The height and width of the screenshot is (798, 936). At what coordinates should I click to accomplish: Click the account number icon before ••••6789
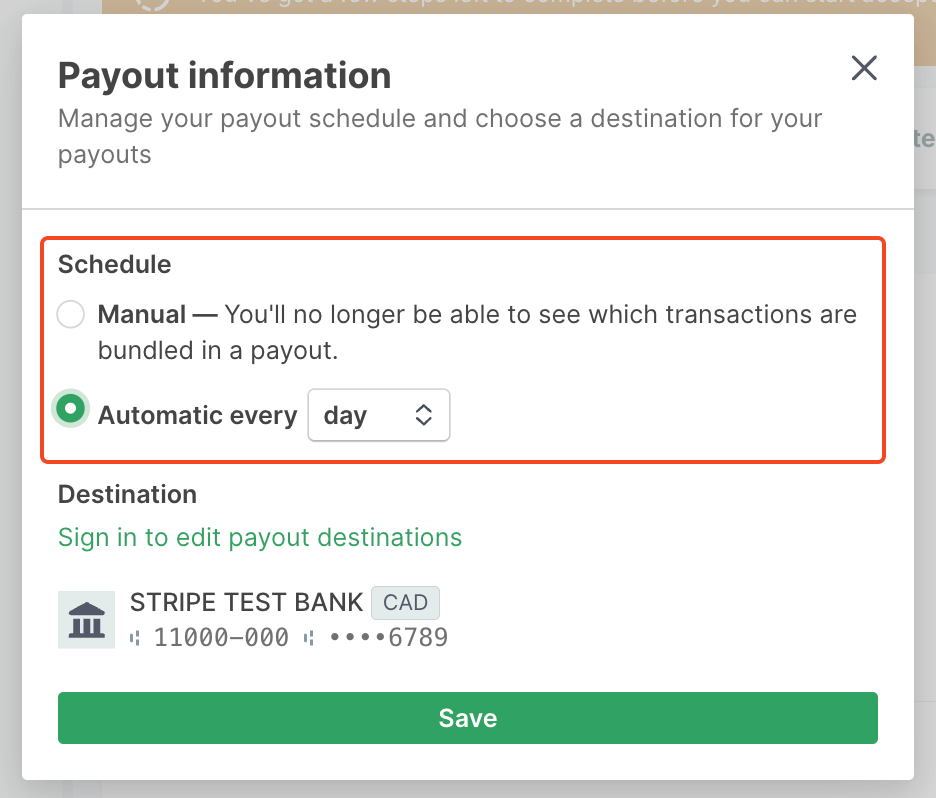311,637
